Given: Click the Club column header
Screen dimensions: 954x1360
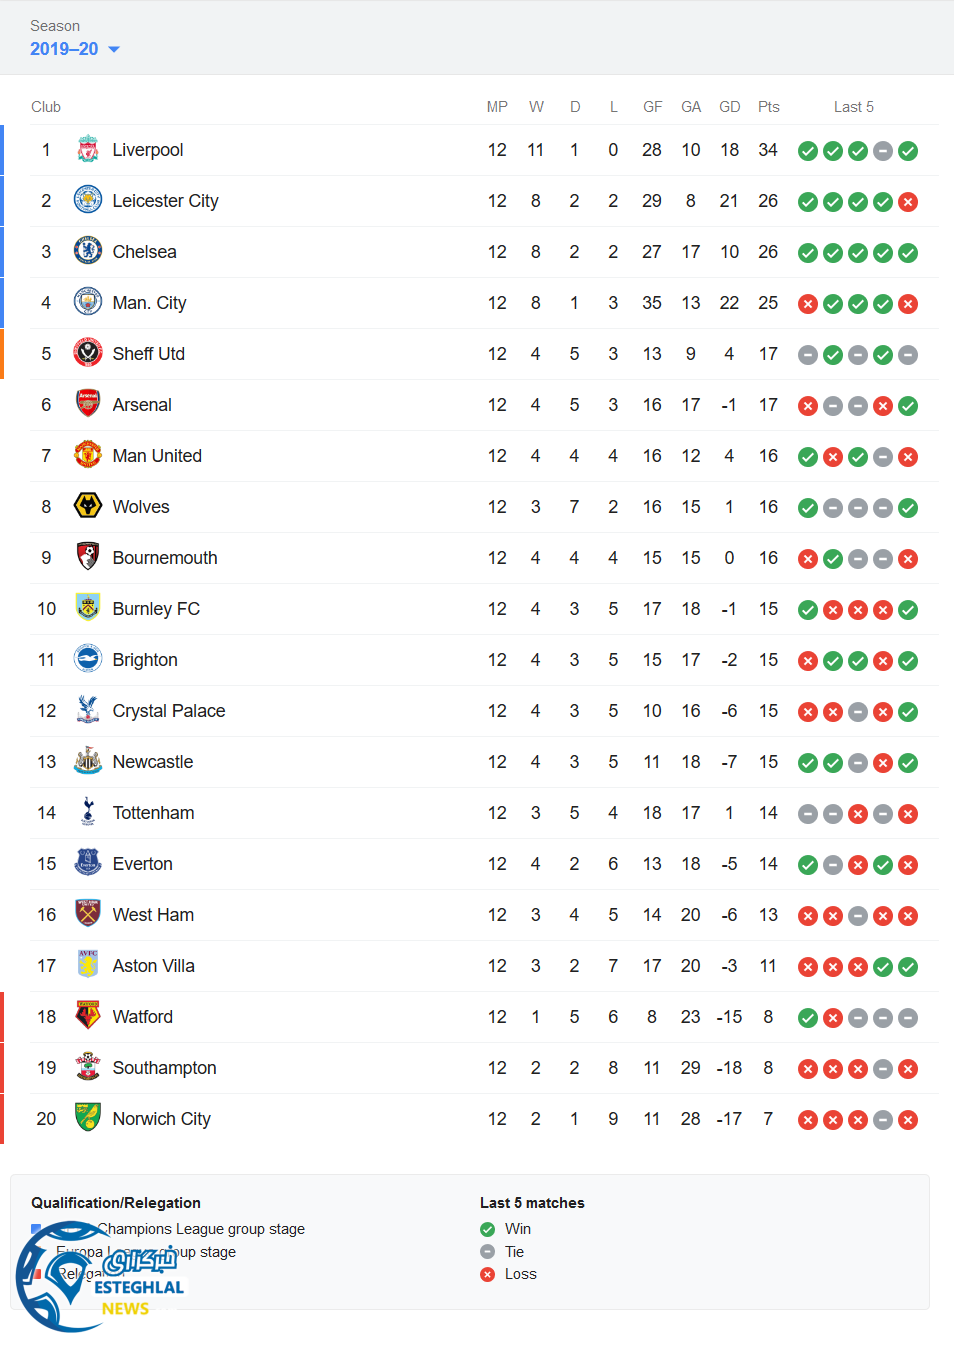Looking at the screenshot, I should 46,107.
